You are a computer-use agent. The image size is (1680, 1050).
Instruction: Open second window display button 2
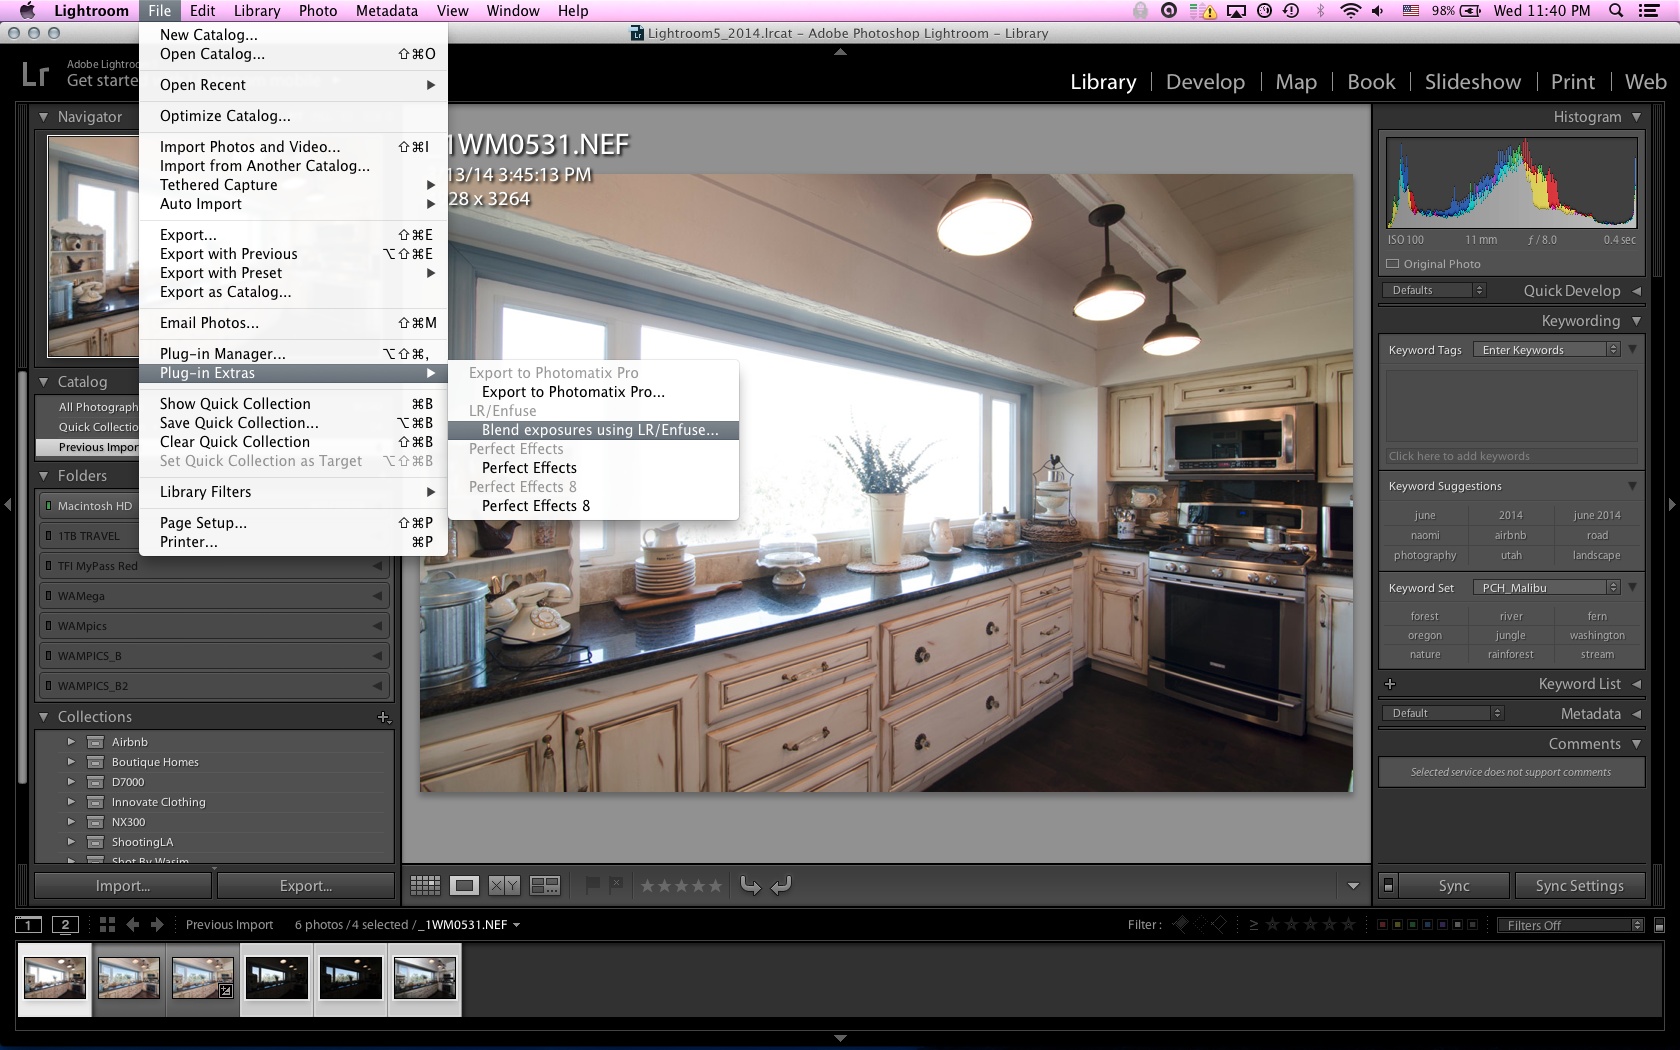(65, 925)
